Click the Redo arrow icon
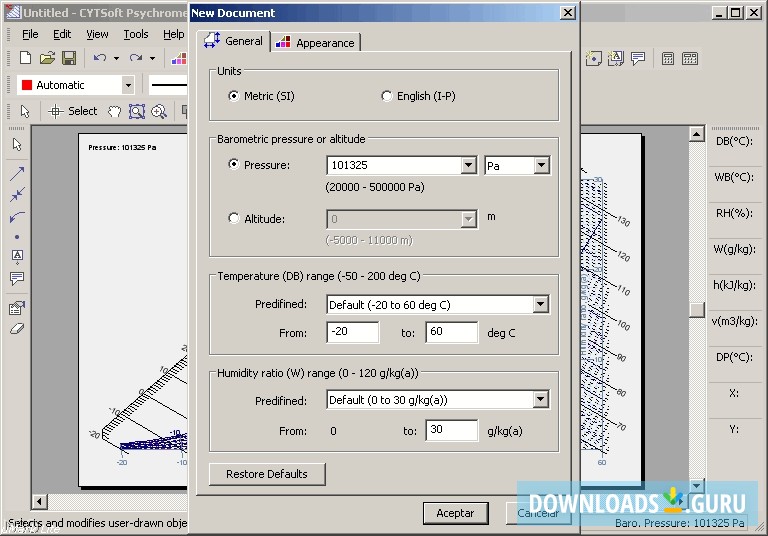The width and height of the screenshot is (768, 536). click(136, 58)
